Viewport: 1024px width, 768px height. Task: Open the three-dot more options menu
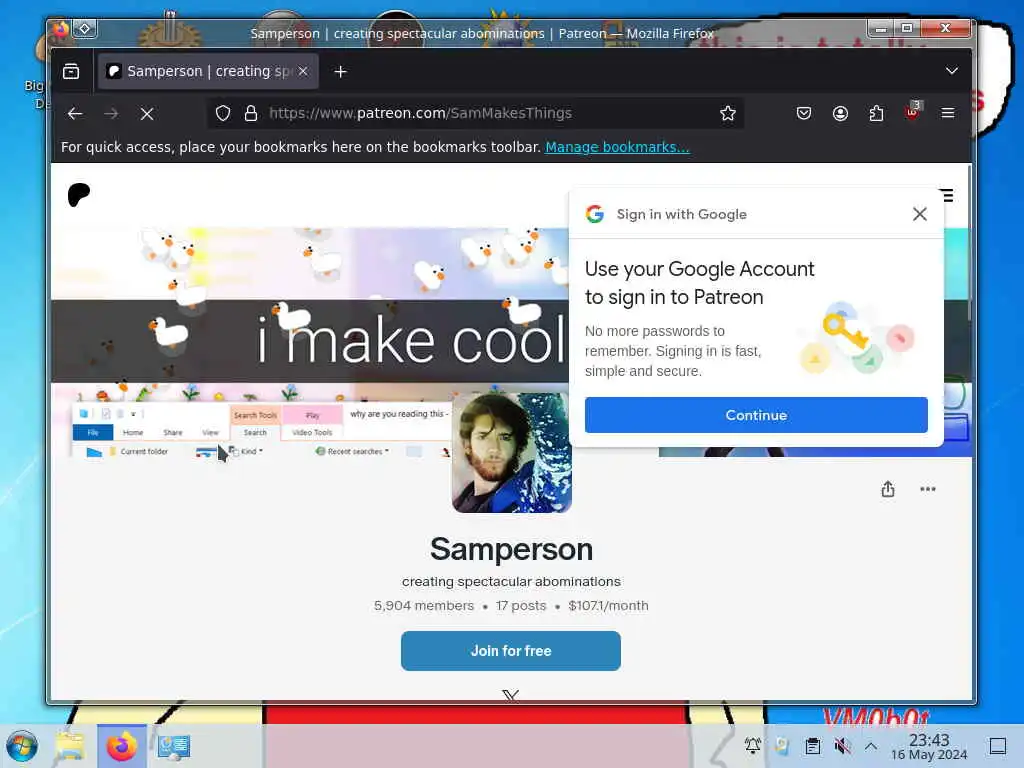click(927, 489)
